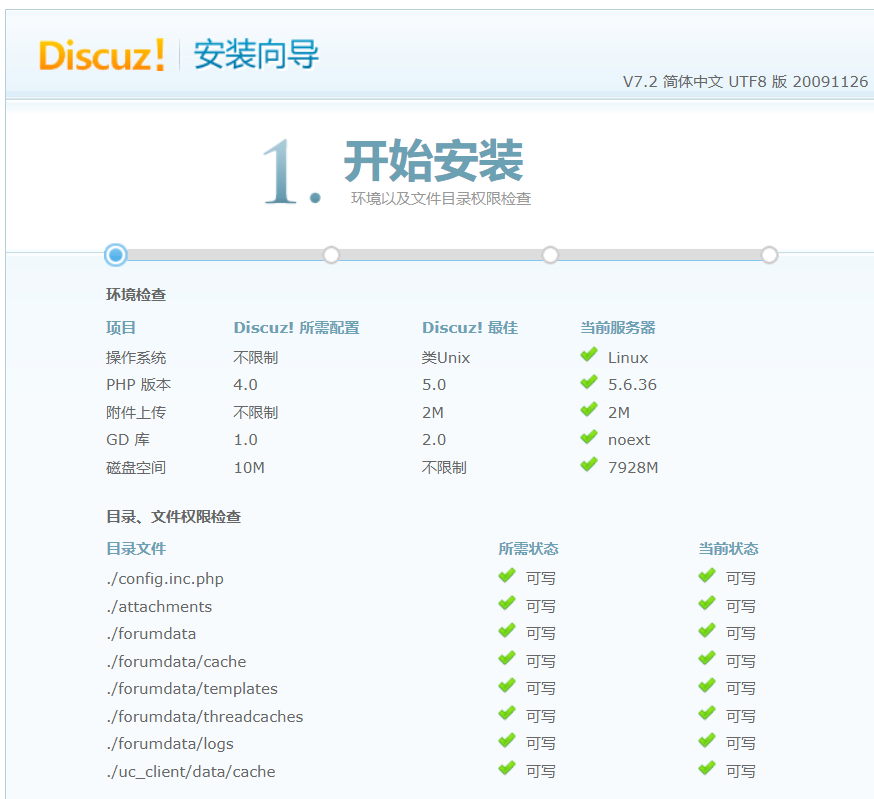
Task: Select the fourth step circle on progress bar
Action: [x=769, y=255]
